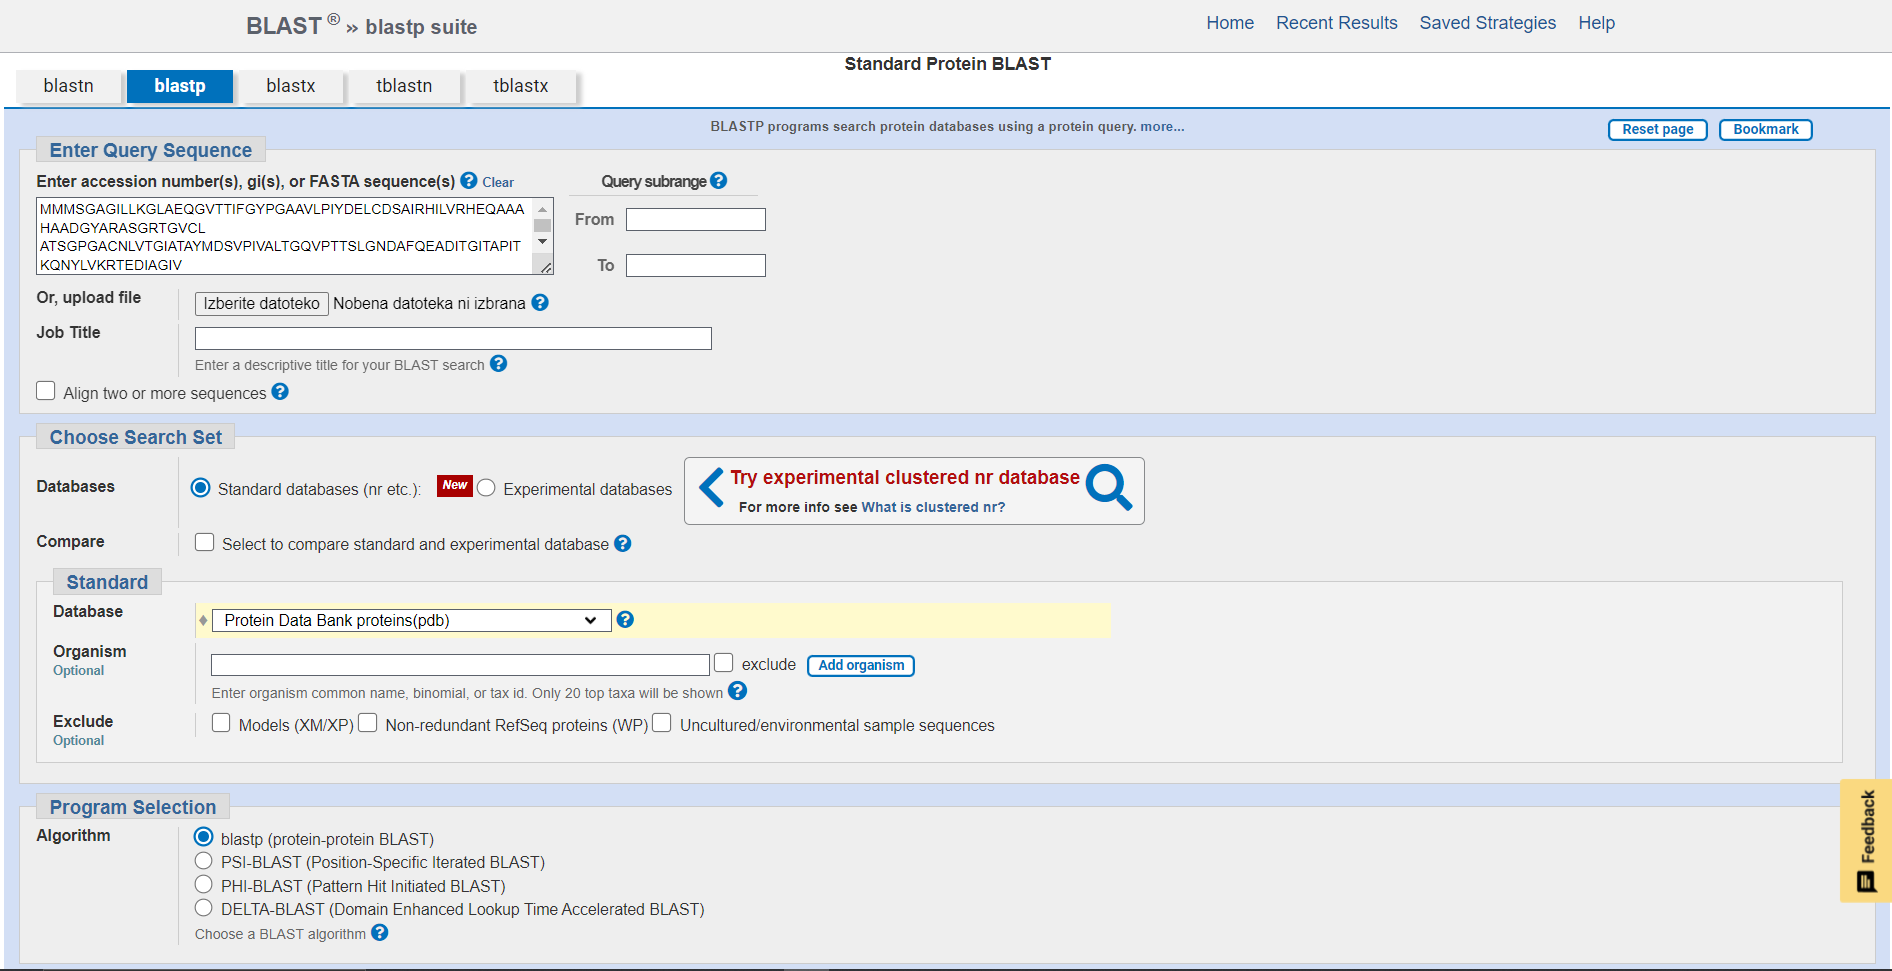Click the Reset page button

pos(1658,129)
